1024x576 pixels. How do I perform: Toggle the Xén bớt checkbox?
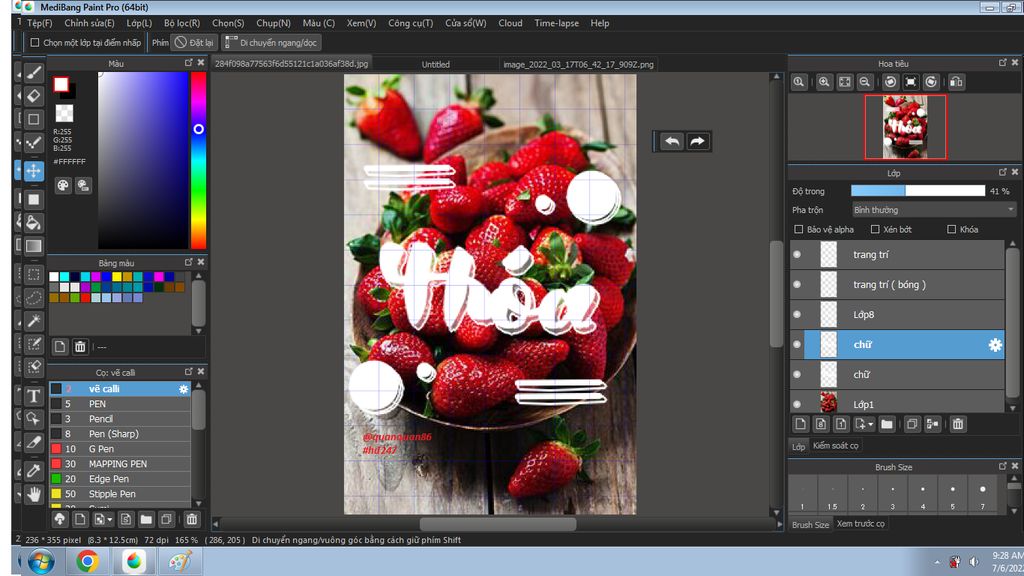click(x=875, y=230)
